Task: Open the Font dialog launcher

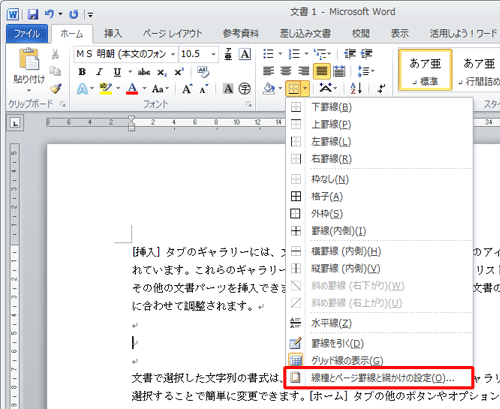Action: pos(249,105)
